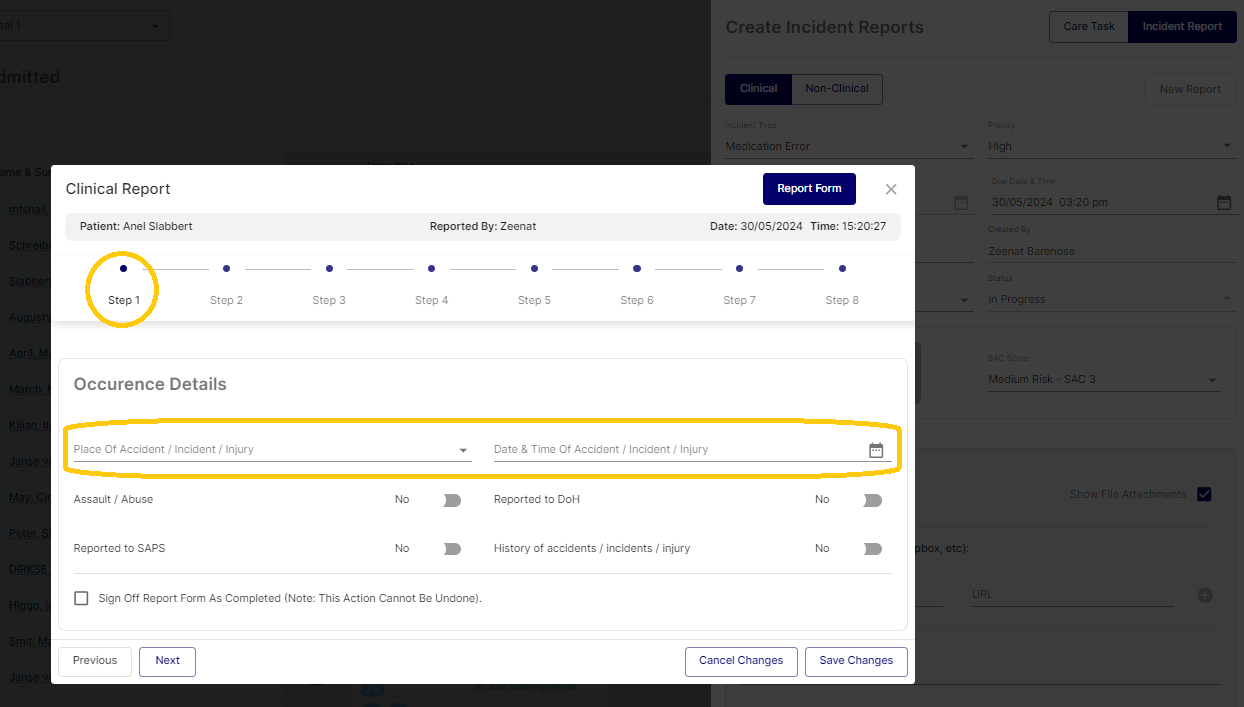Close the Clinical Report dialog

pos(891,189)
